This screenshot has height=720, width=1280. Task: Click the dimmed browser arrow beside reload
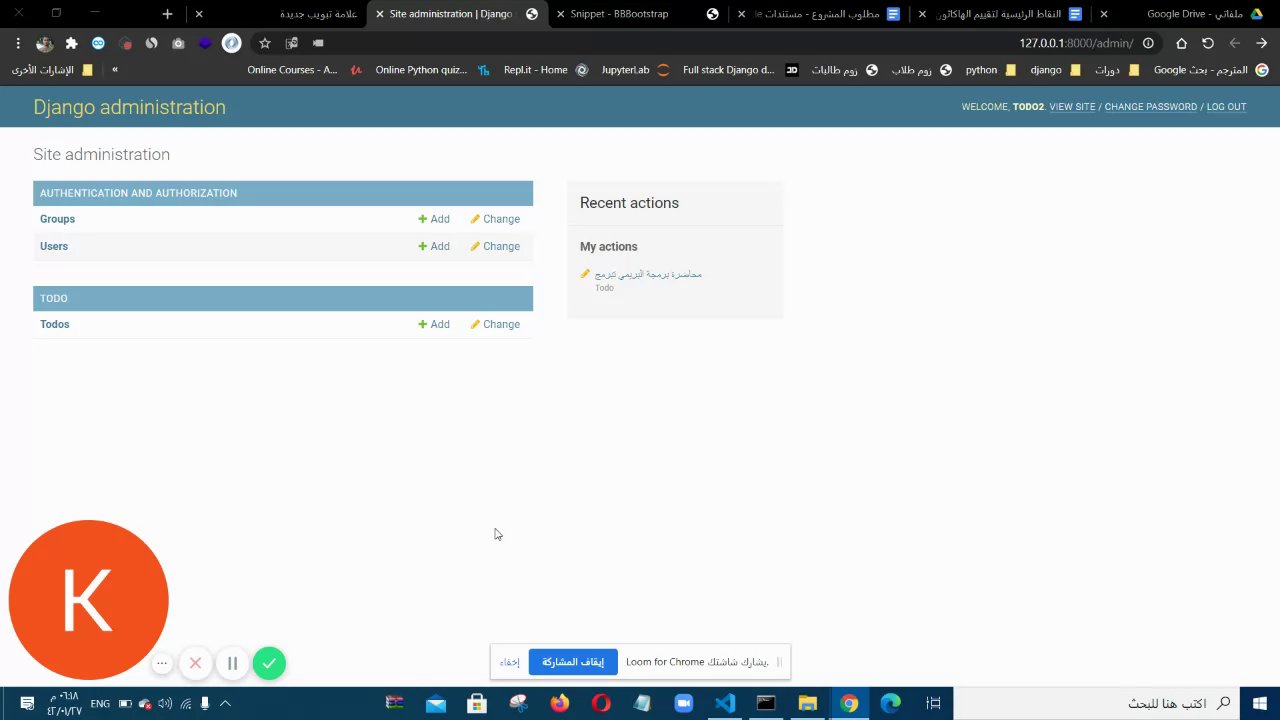coord(1235,43)
